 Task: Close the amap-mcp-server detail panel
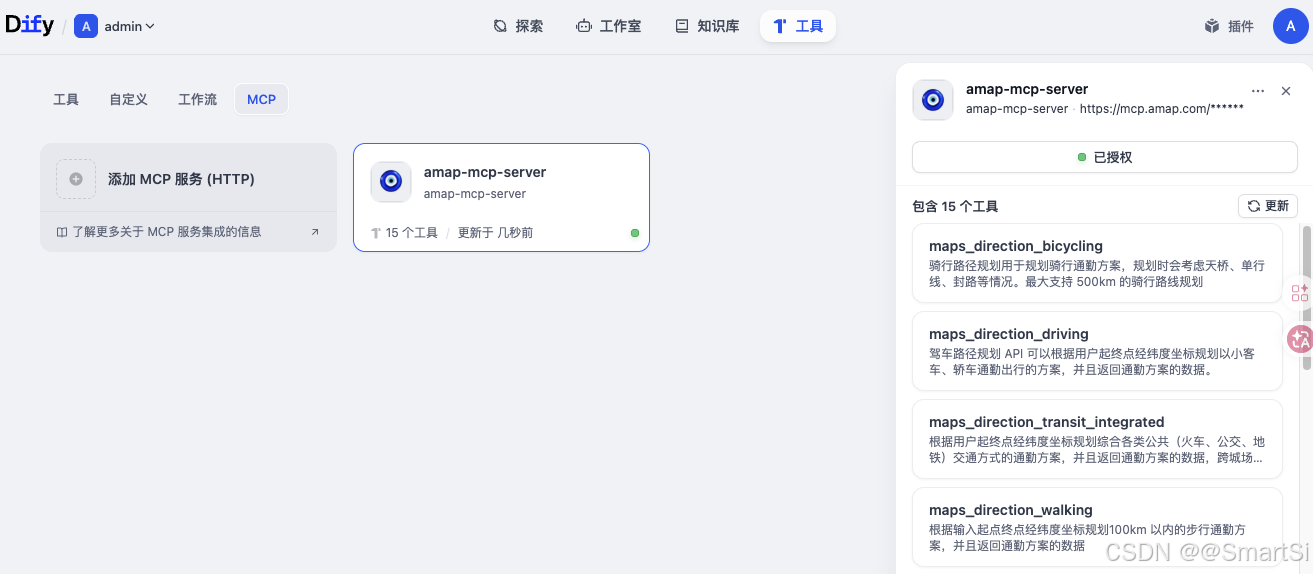[x=1286, y=91]
